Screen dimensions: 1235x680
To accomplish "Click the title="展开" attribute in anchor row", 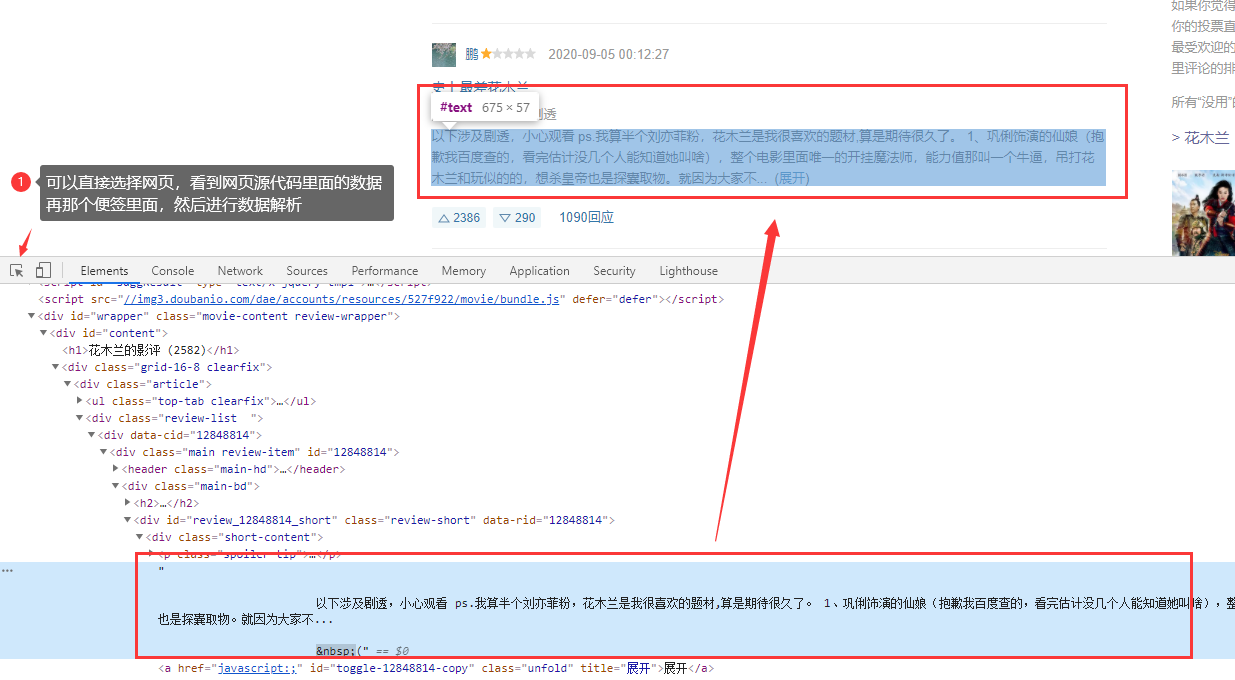I will pos(617,668).
